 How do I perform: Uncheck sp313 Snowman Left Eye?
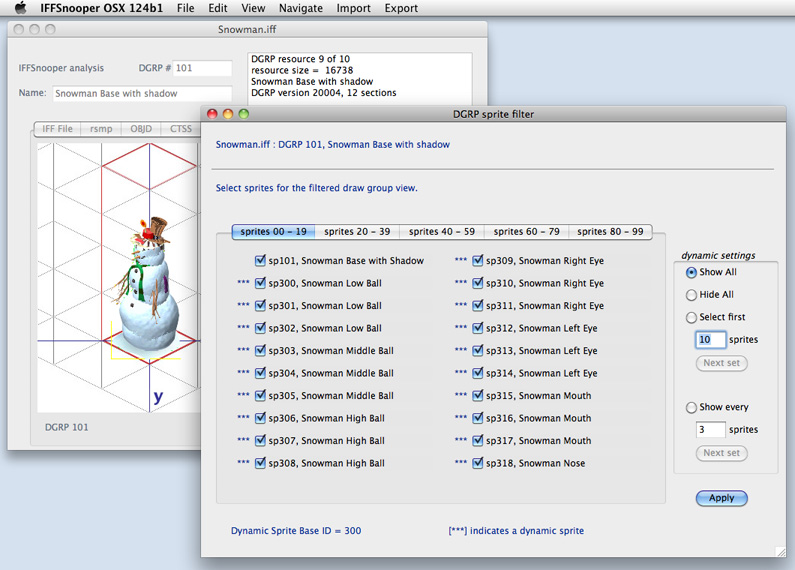(478, 350)
